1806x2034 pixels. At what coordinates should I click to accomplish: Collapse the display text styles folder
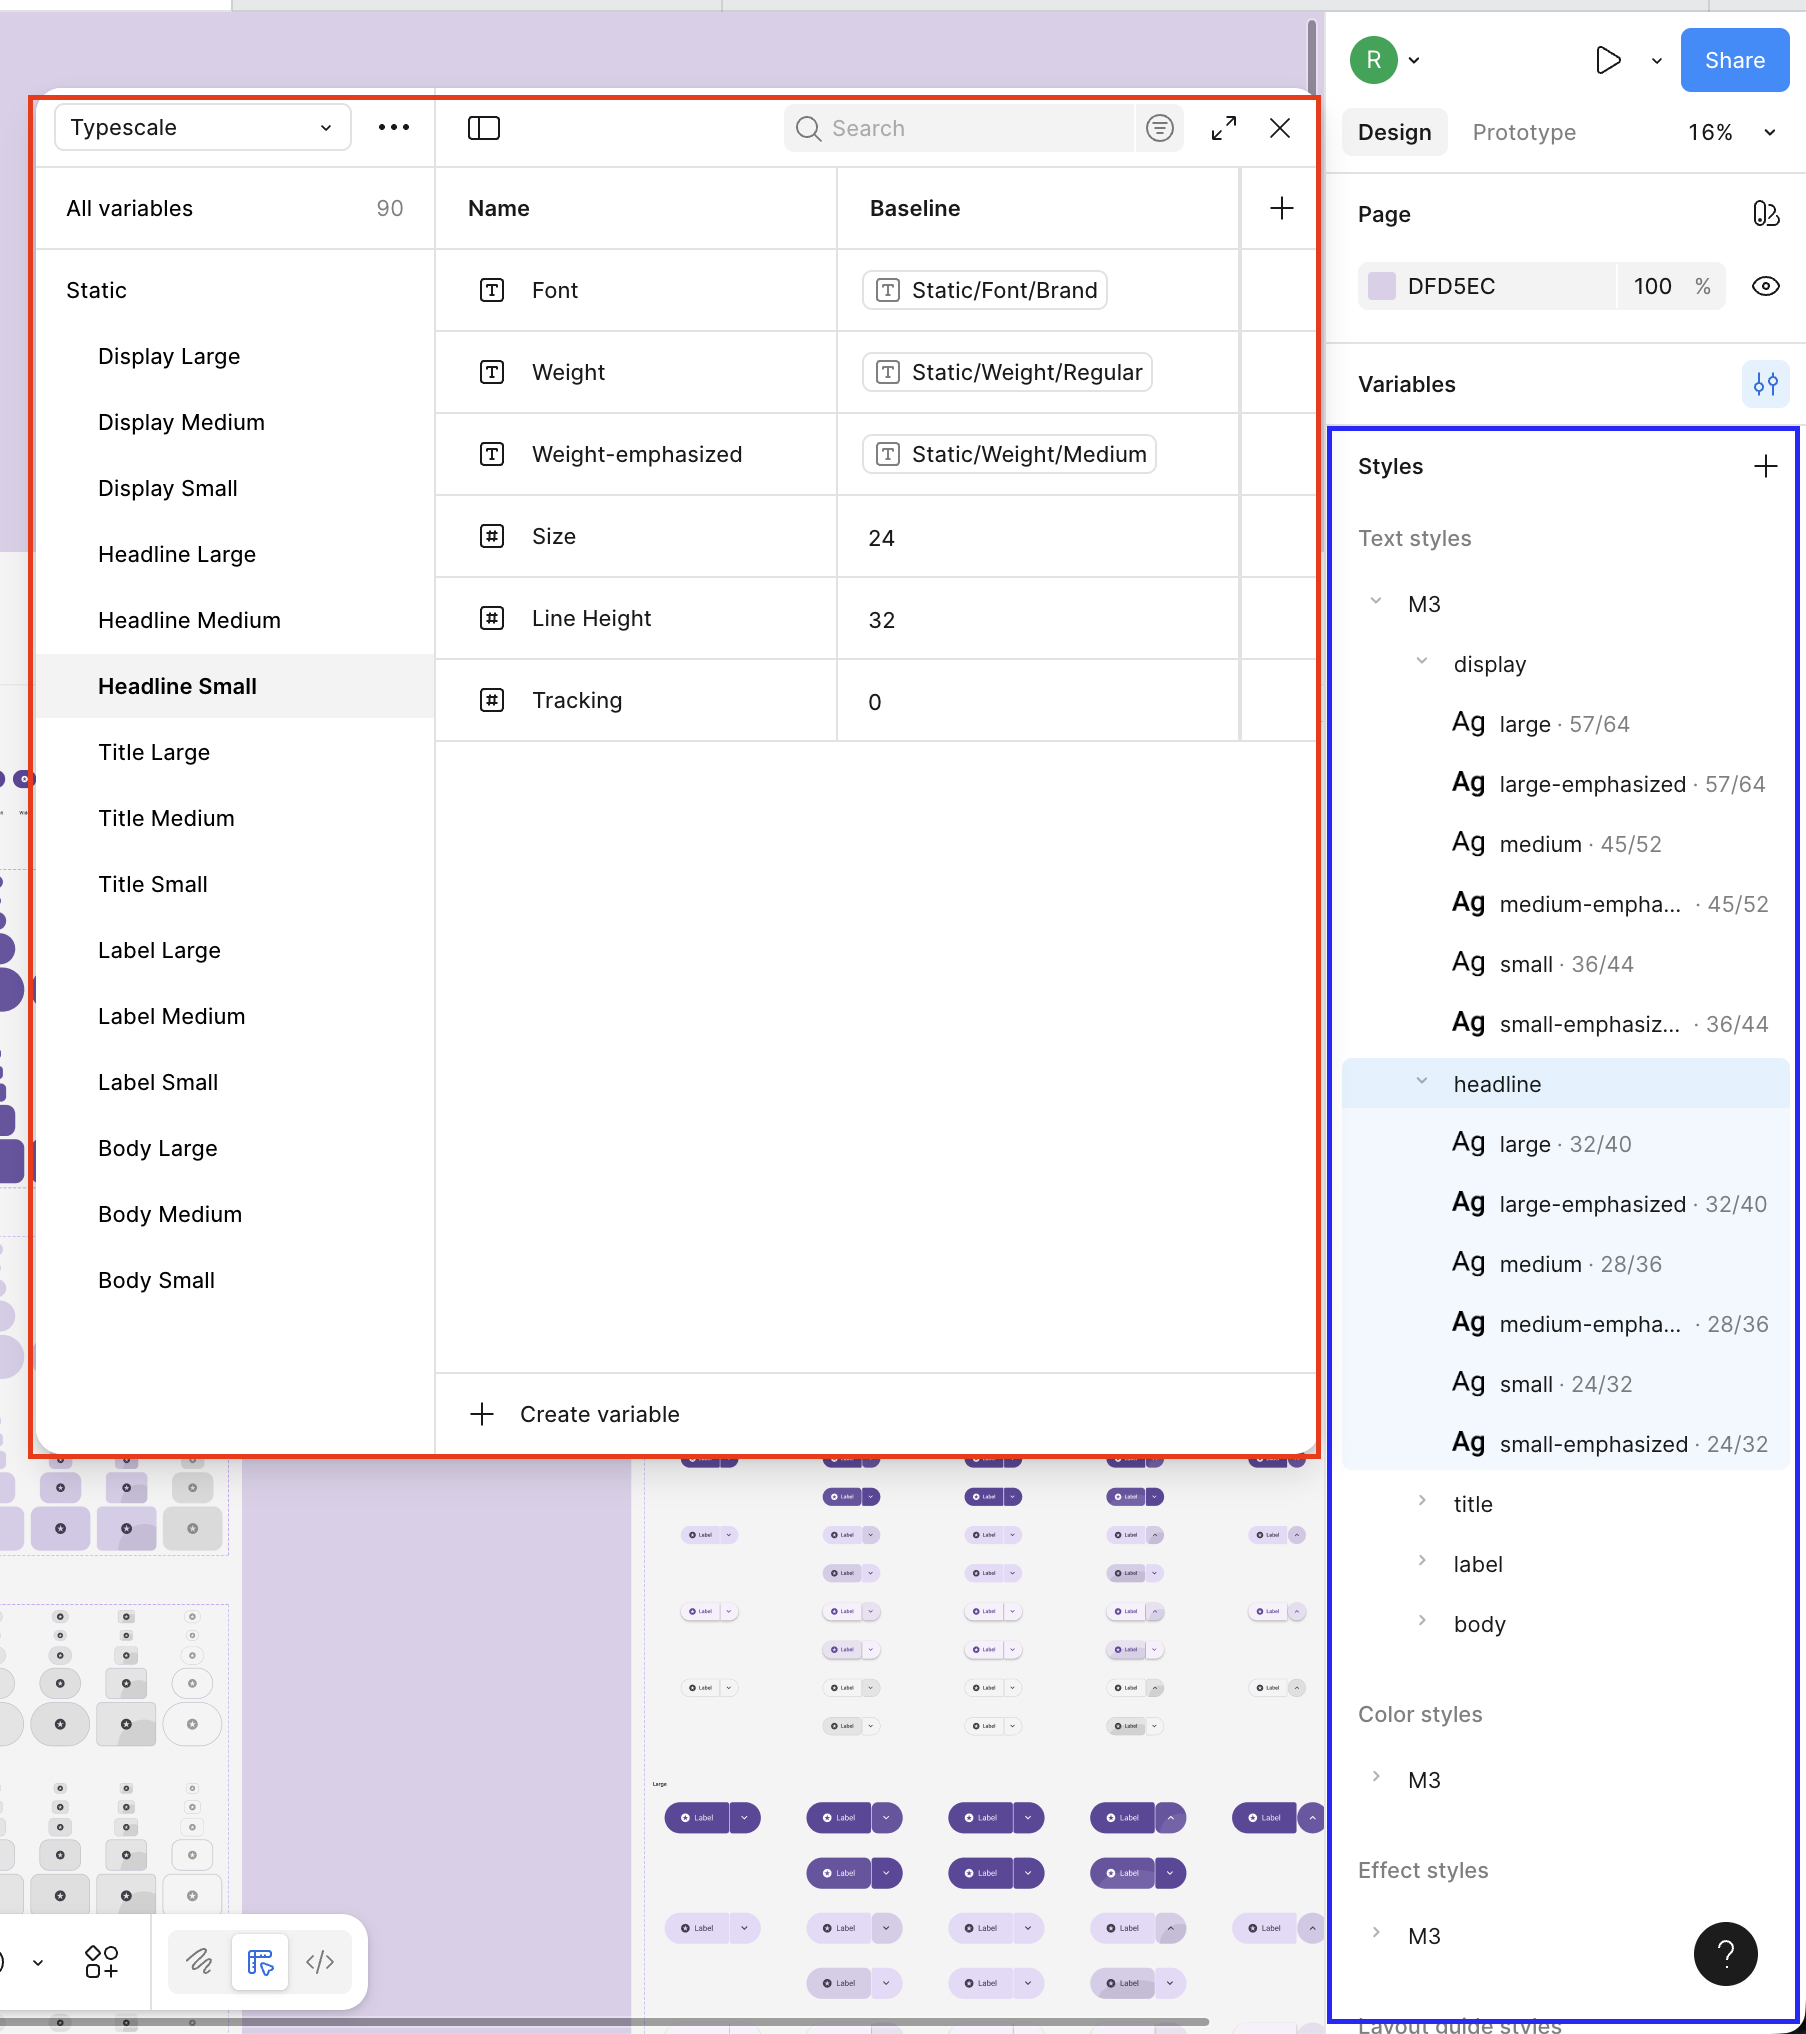tap(1422, 662)
